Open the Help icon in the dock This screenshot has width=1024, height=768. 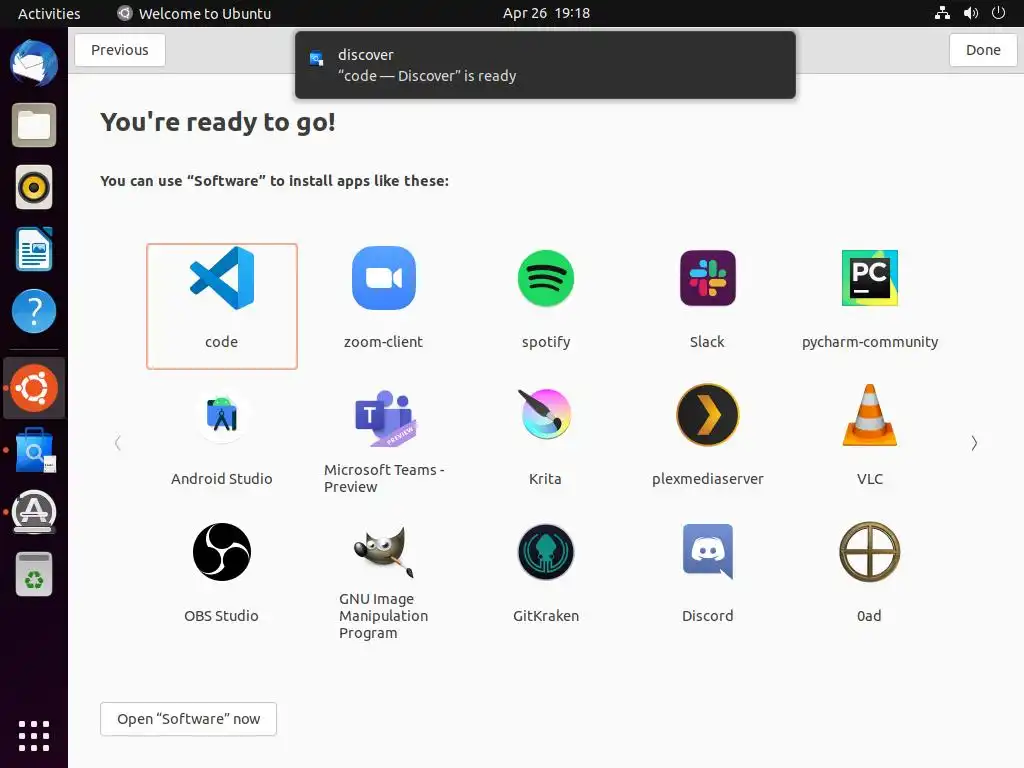click(x=34, y=311)
